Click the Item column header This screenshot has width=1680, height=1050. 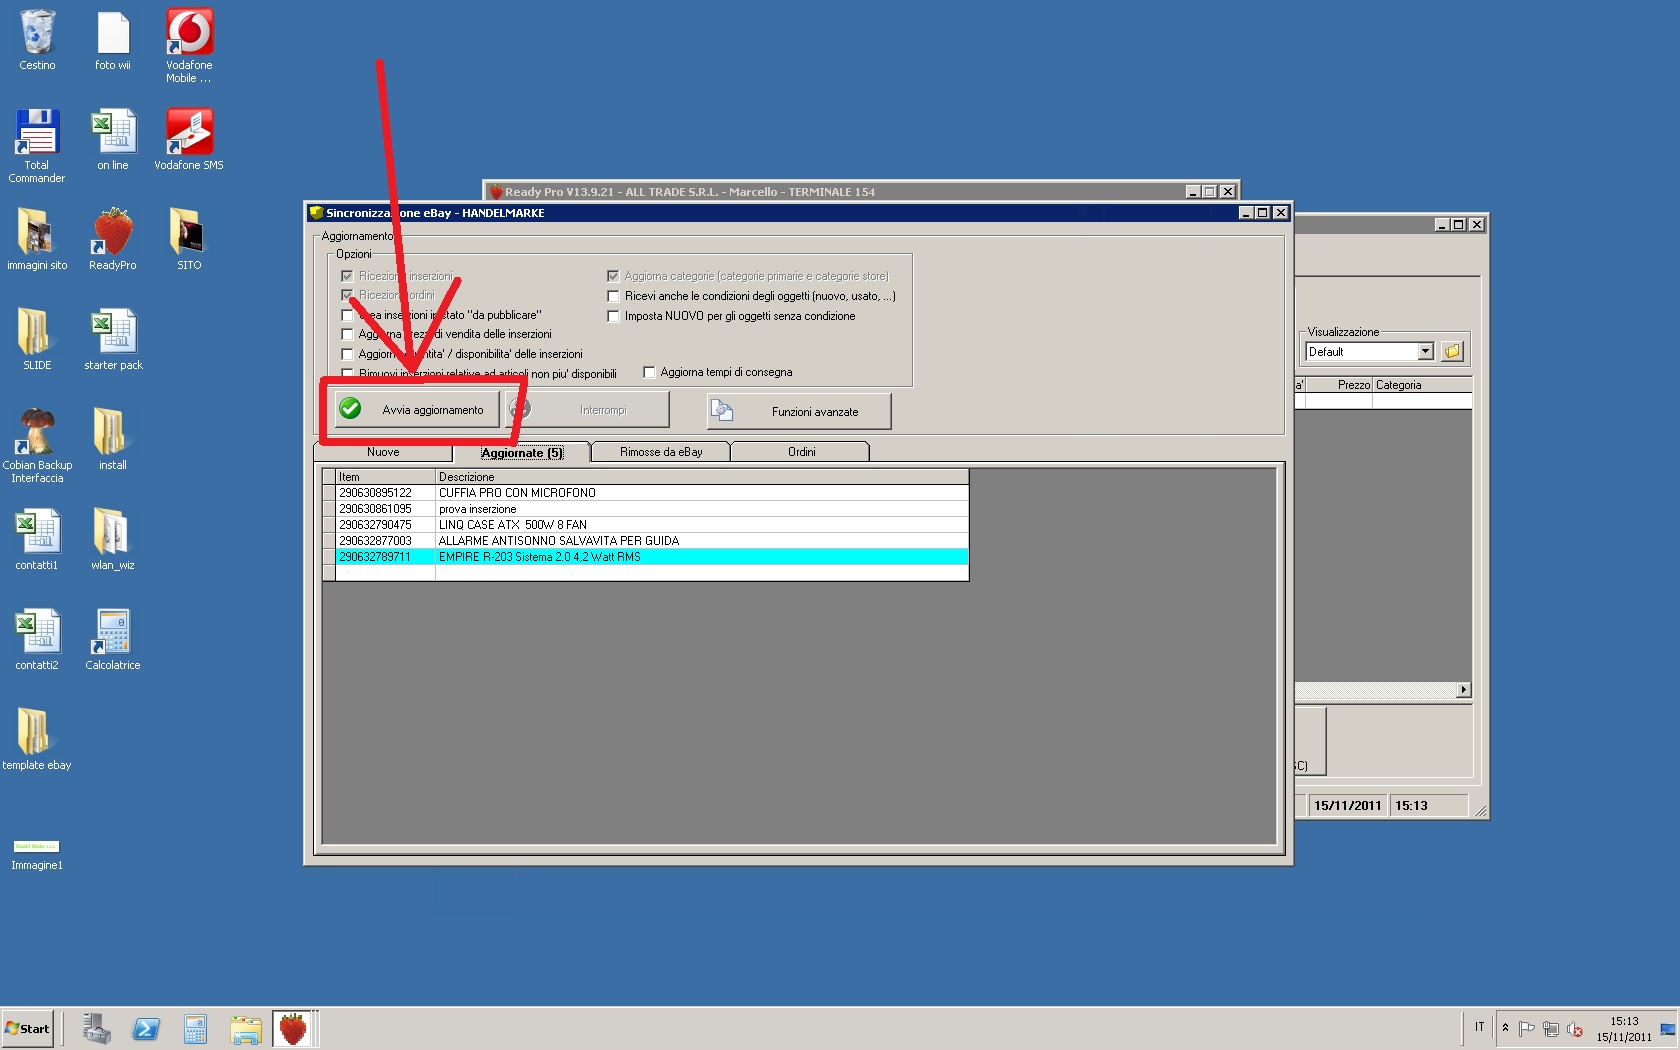(385, 477)
